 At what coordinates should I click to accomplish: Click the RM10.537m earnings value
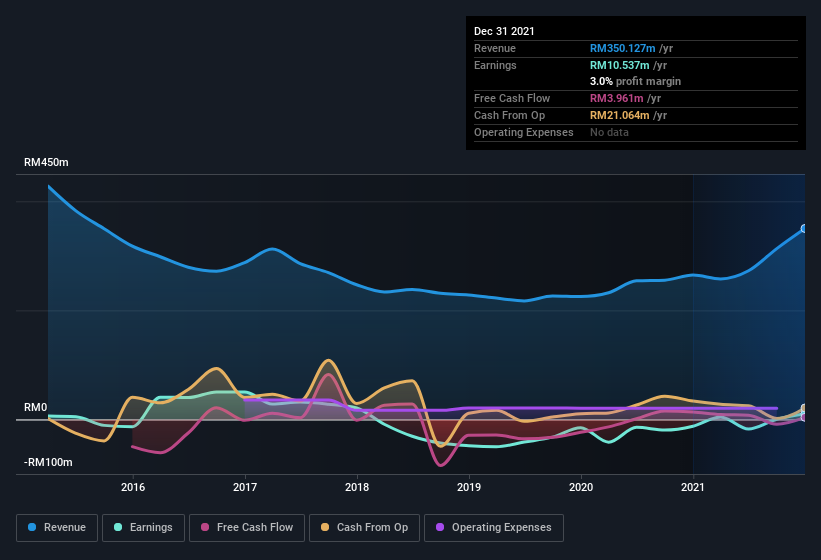(619, 65)
